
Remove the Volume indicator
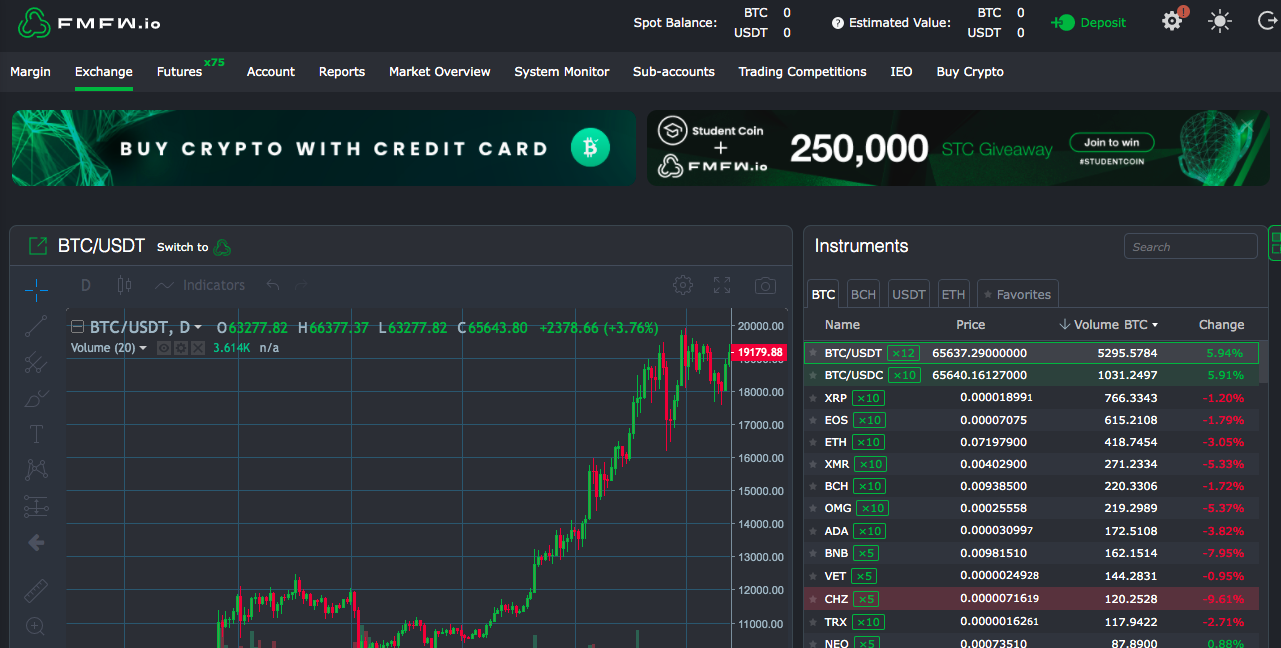(x=197, y=348)
